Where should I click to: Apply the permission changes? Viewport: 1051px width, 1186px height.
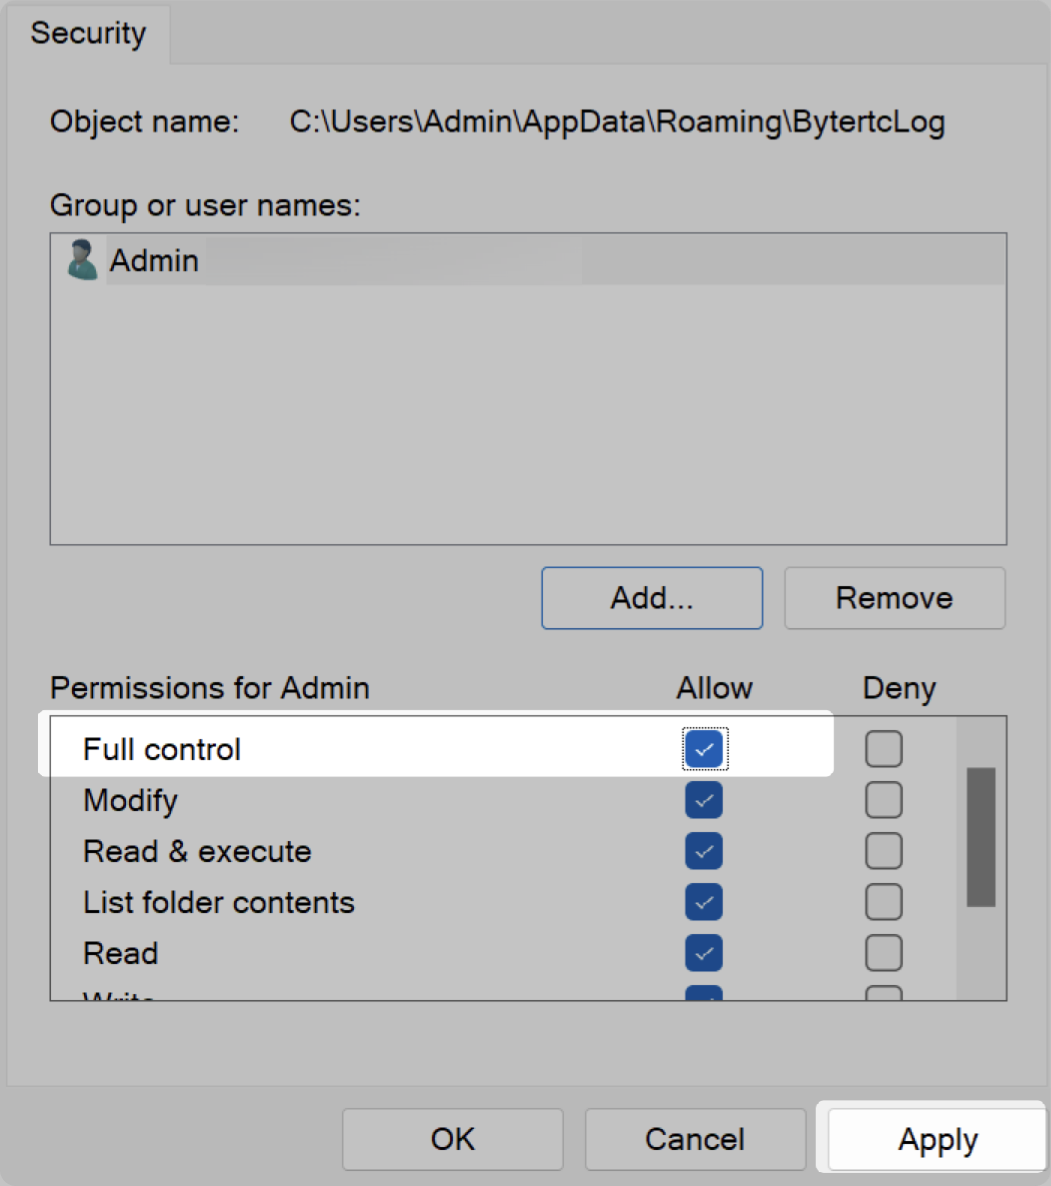(x=937, y=1139)
